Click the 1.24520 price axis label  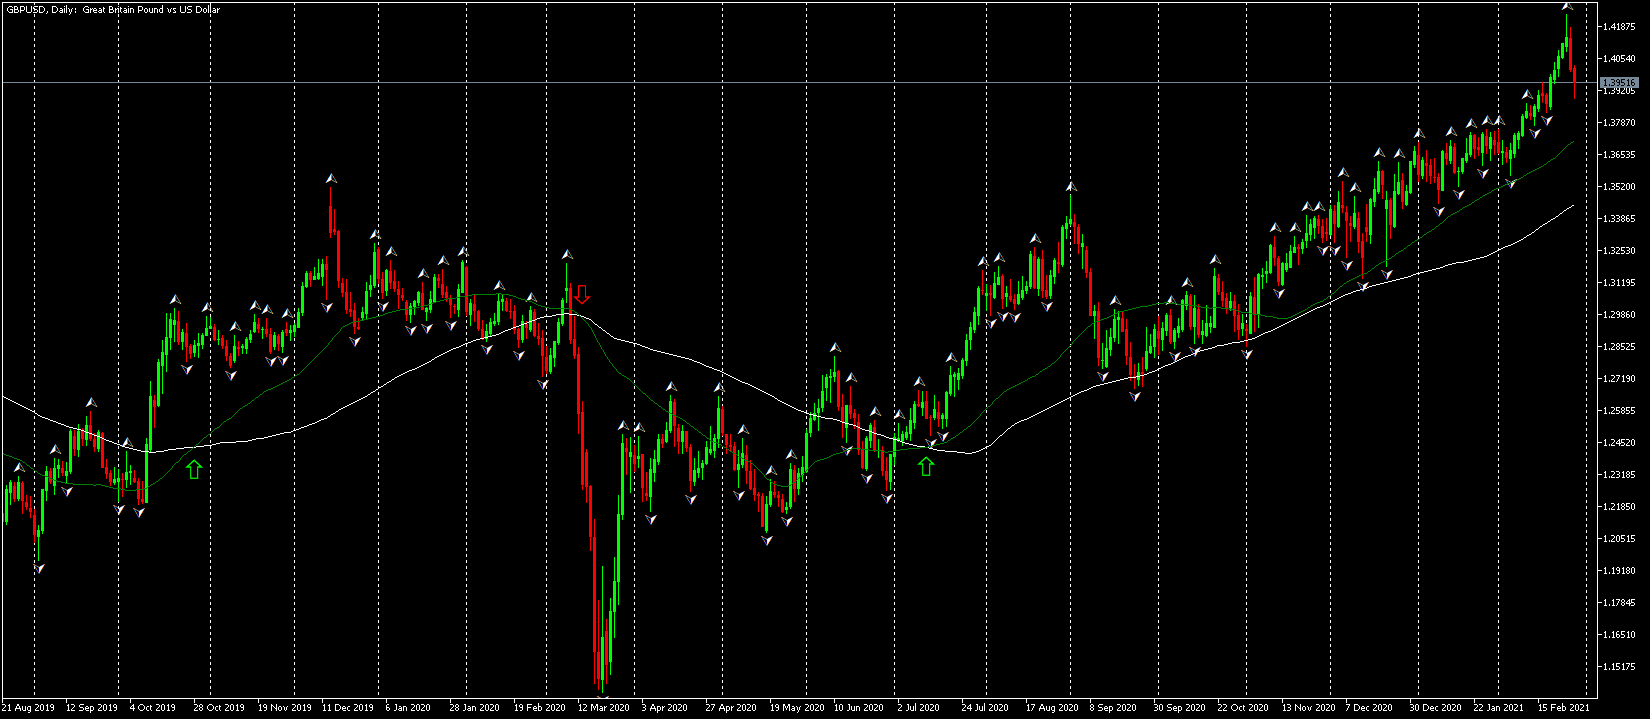coord(1619,442)
